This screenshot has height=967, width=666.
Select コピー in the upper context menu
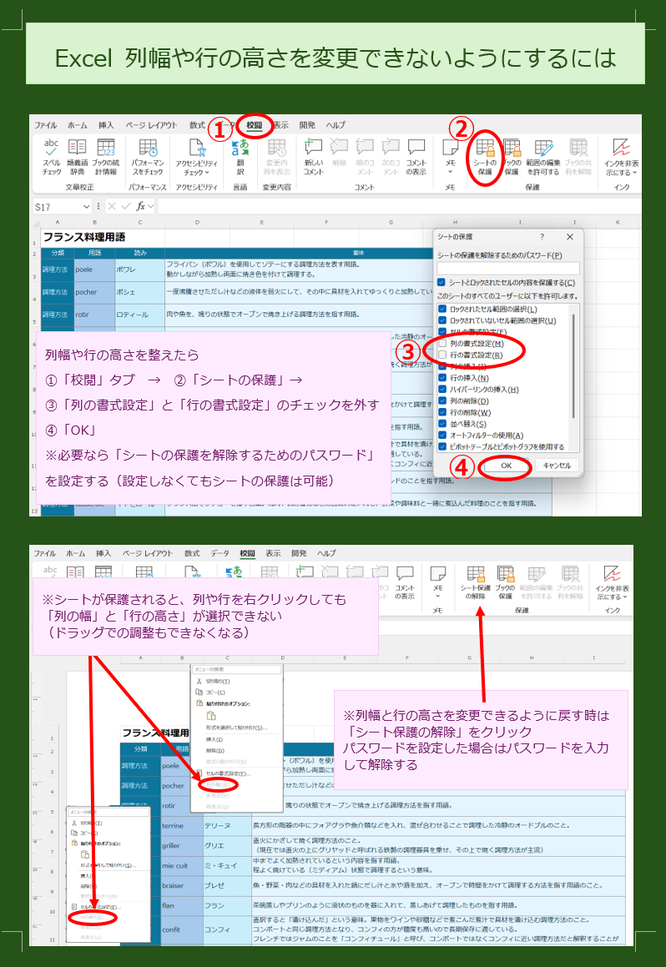coord(216,693)
